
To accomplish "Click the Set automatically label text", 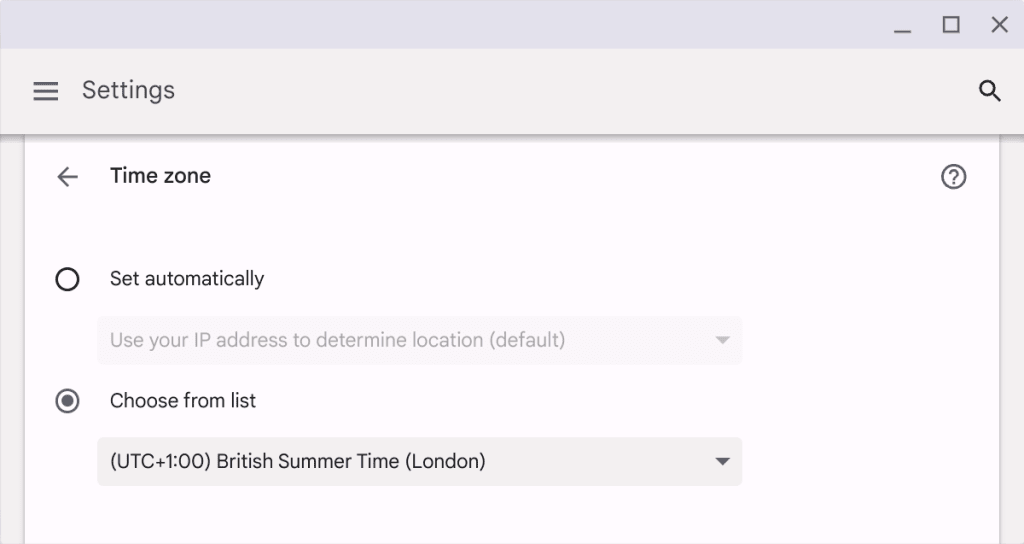I will coord(187,279).
